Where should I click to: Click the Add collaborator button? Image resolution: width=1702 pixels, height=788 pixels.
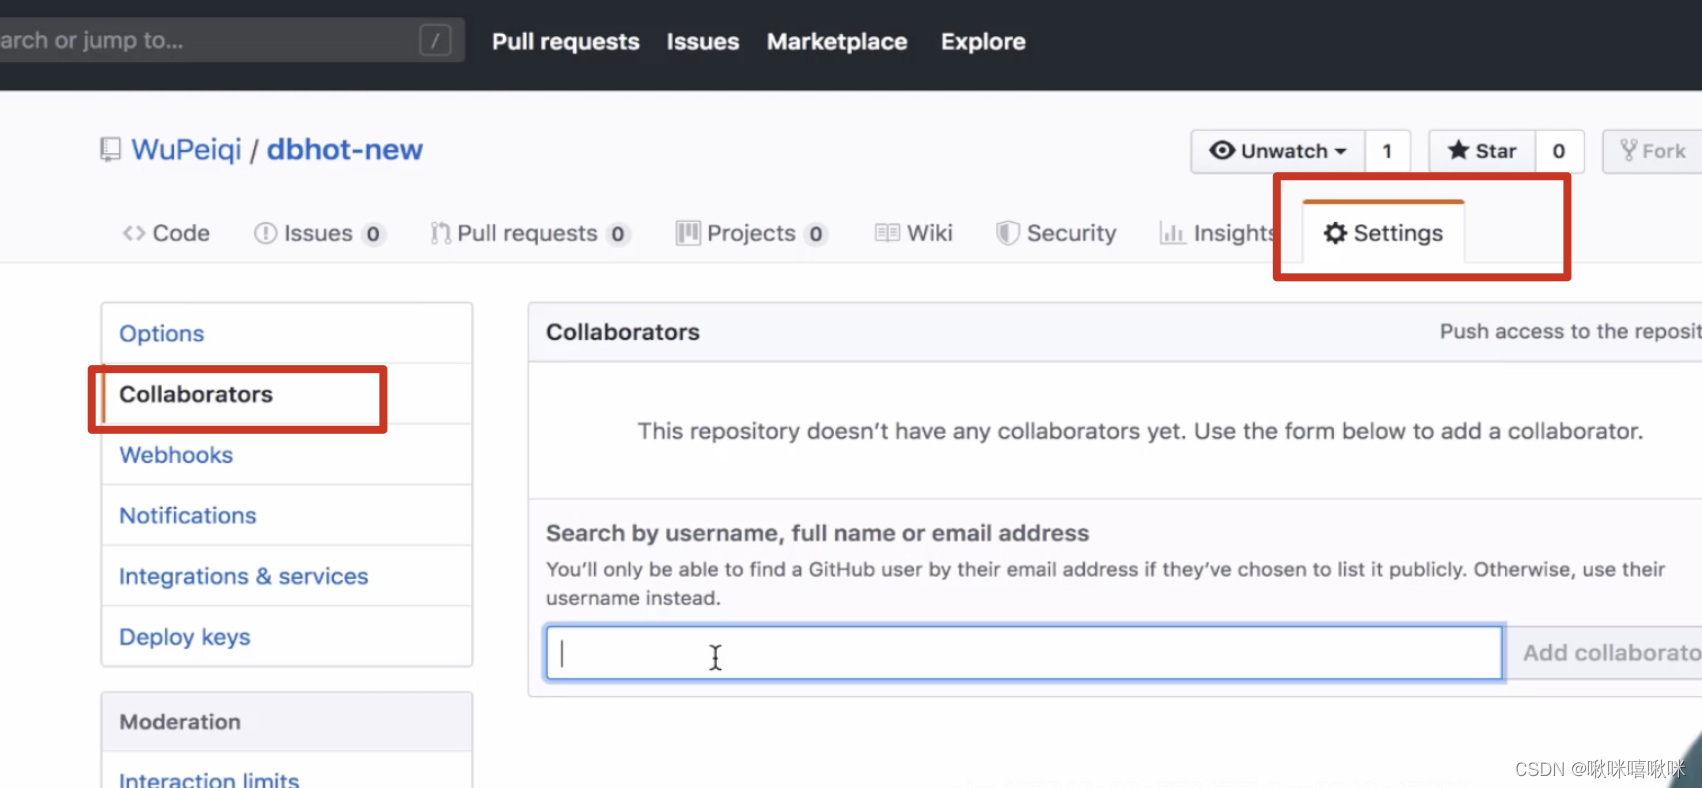point(1604,653)
